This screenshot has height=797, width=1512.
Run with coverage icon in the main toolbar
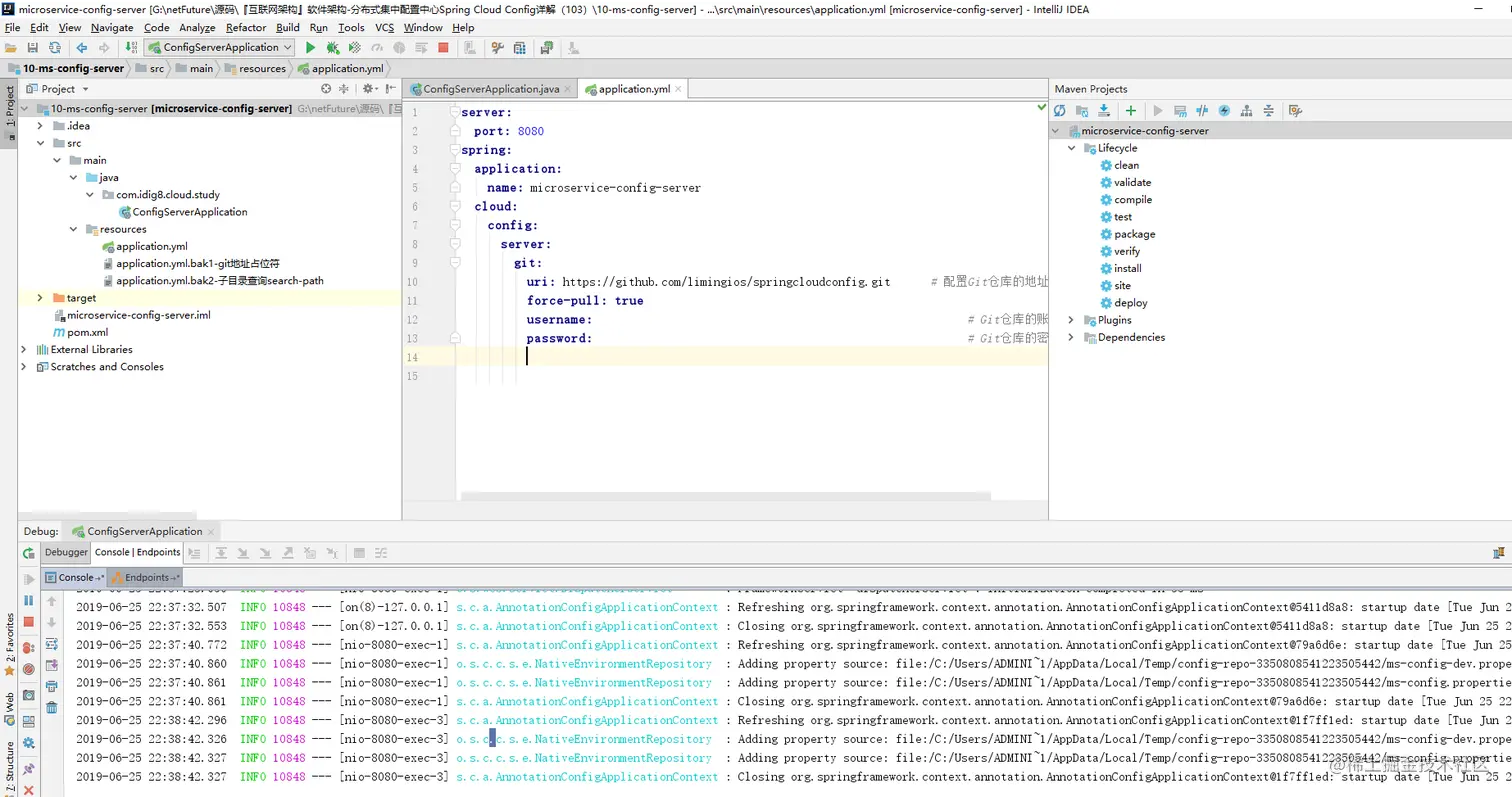click(354, 47)
